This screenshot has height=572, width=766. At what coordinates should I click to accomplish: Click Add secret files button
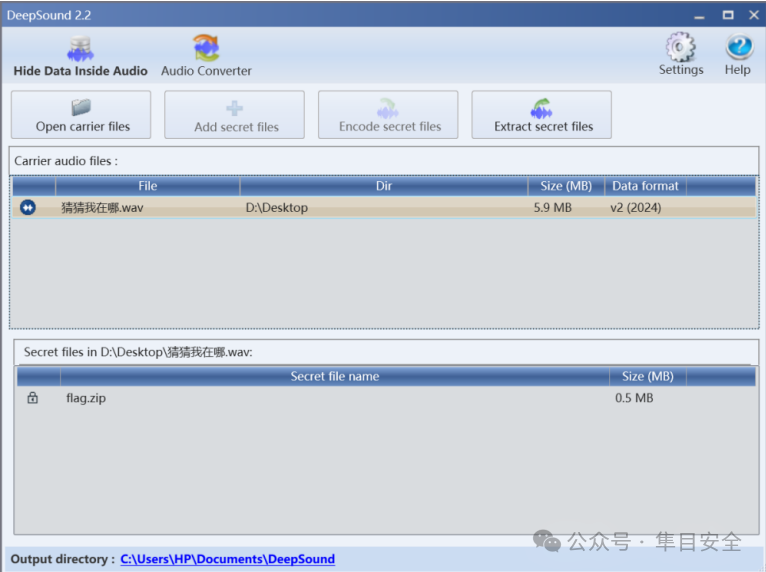[234, 115]
